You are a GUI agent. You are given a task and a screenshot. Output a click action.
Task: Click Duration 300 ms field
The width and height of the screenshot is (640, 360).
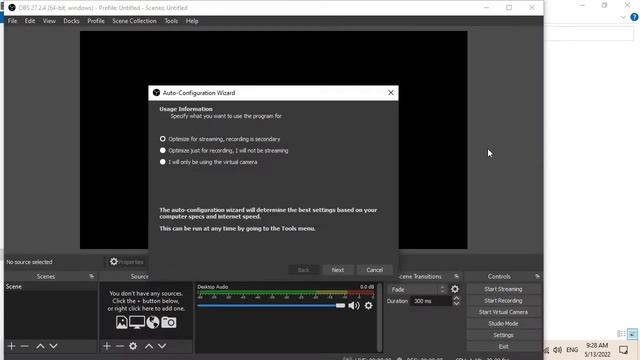click(431, 301)
